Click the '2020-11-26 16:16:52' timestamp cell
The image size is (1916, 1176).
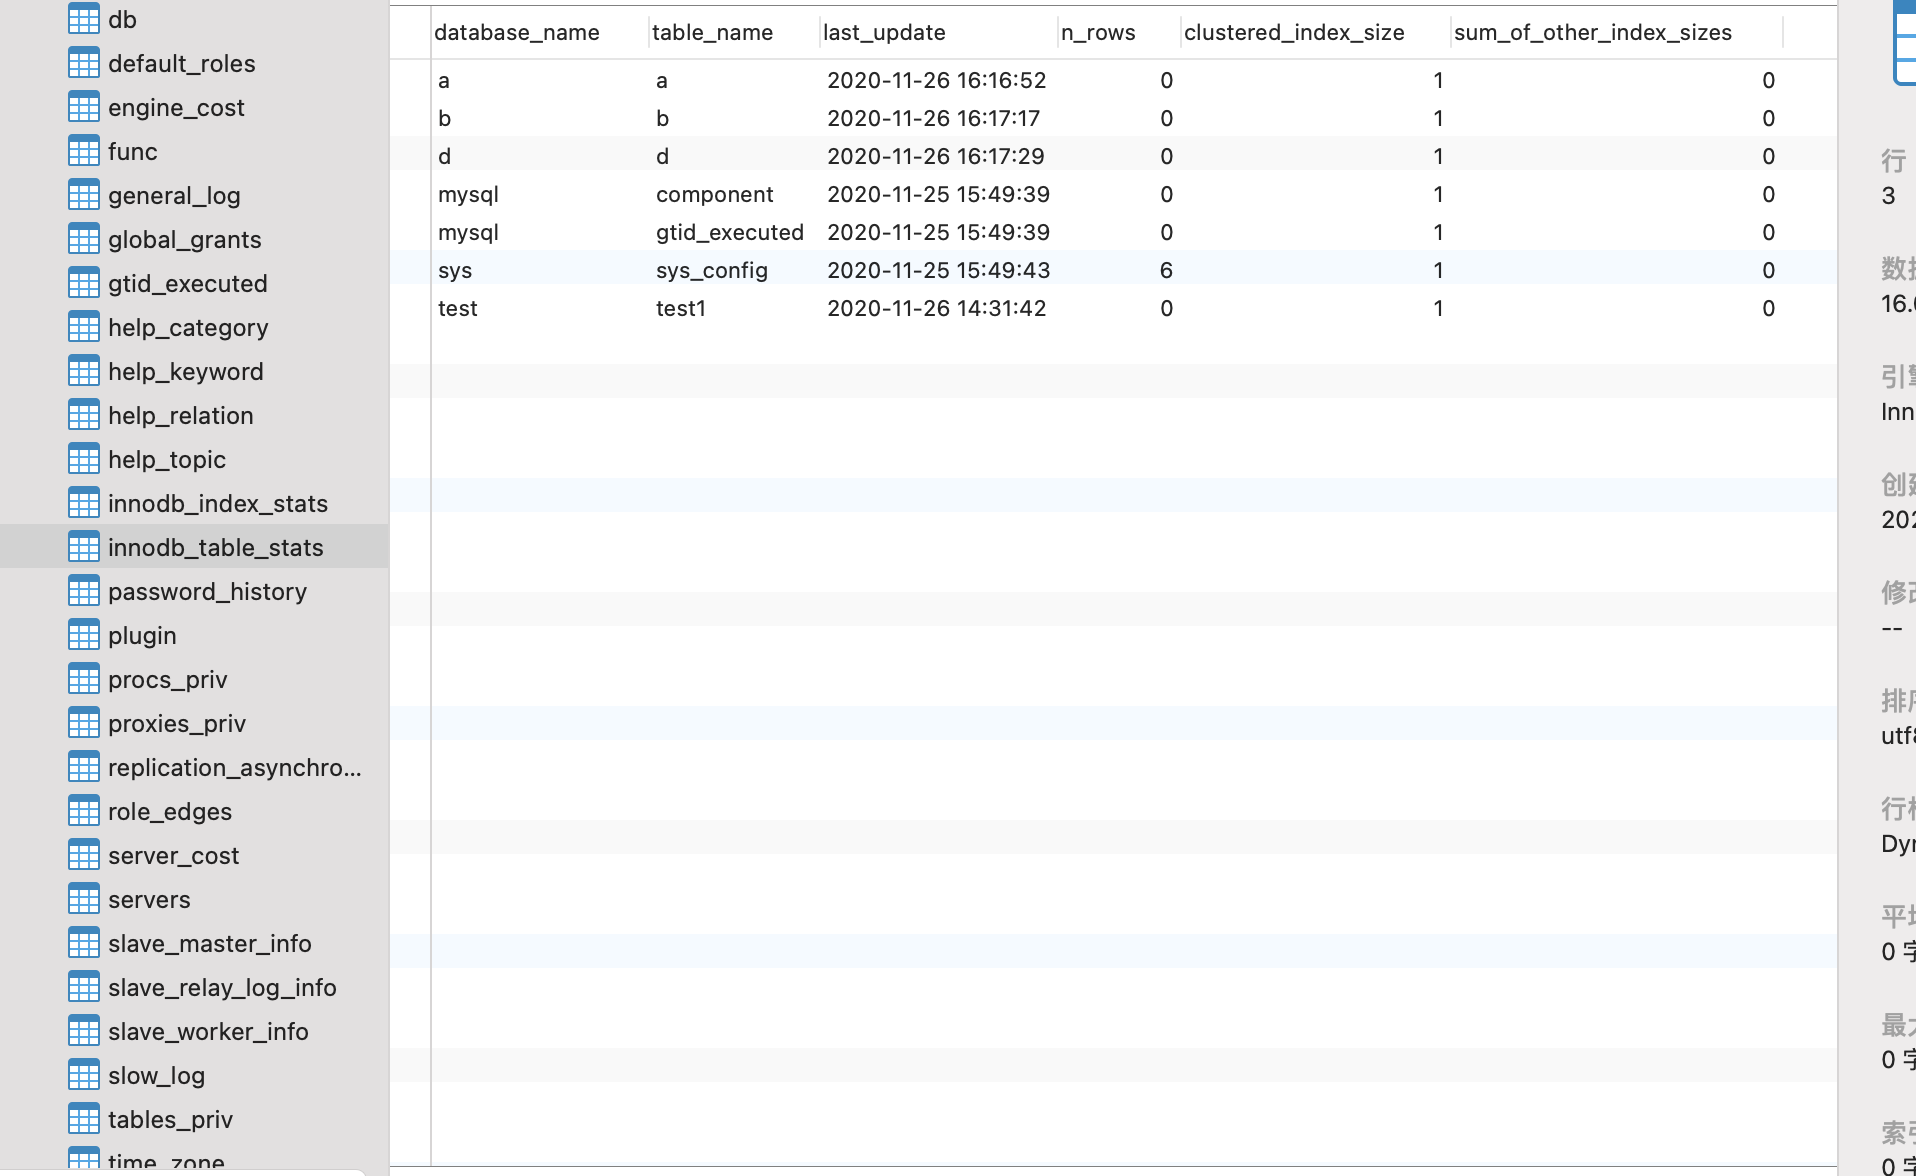click(x=937, y=80)
